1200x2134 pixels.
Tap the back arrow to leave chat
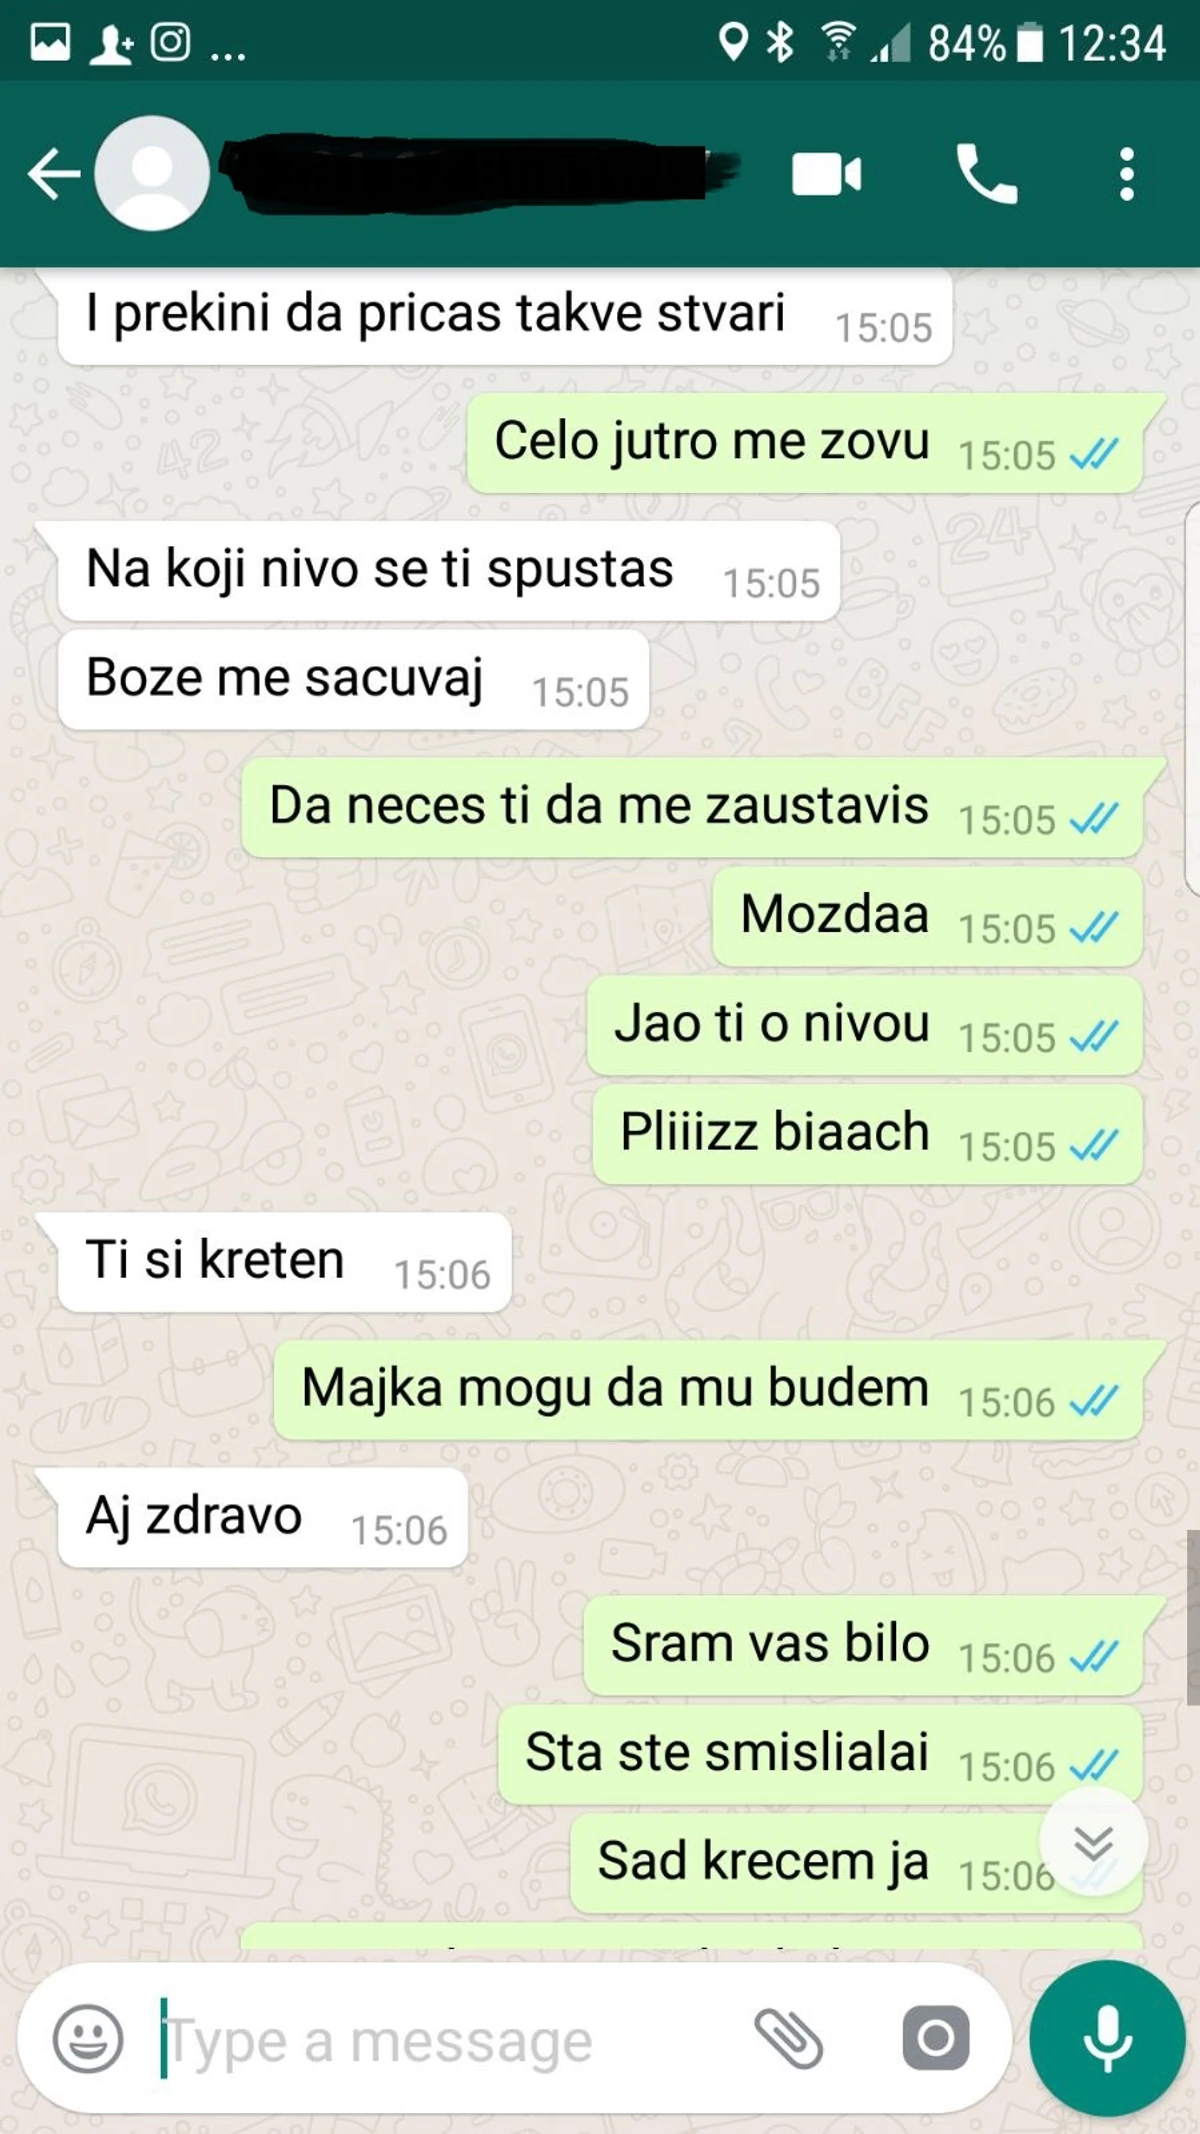(x=54, y=174)
